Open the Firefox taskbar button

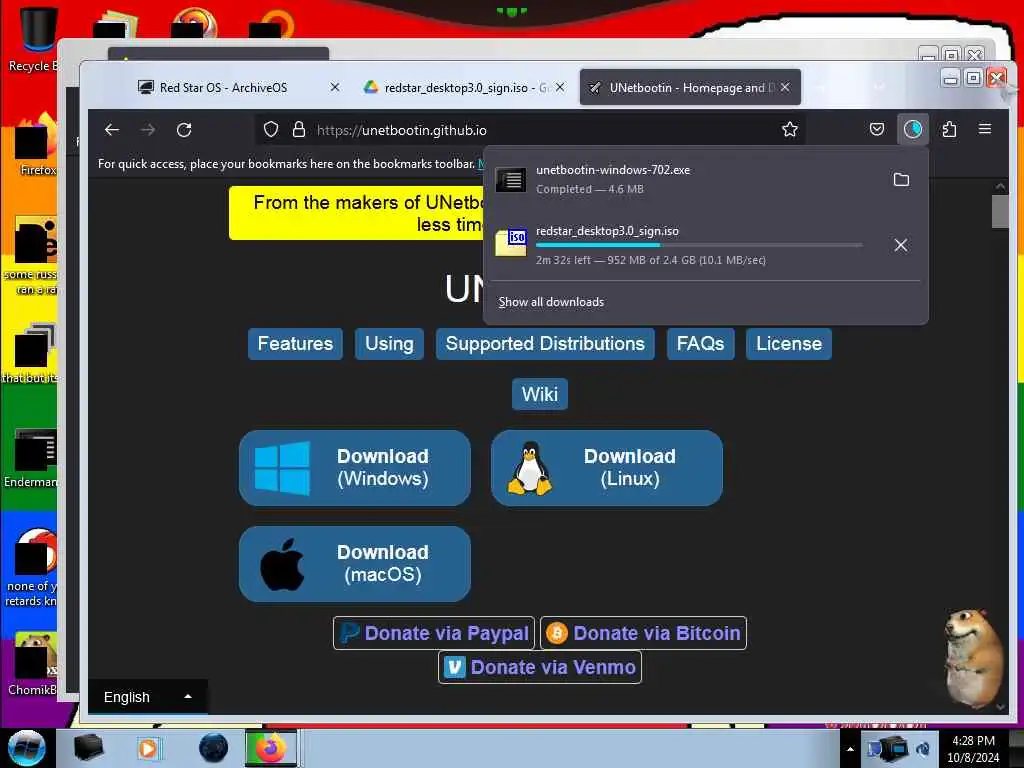tap(271, 748)
